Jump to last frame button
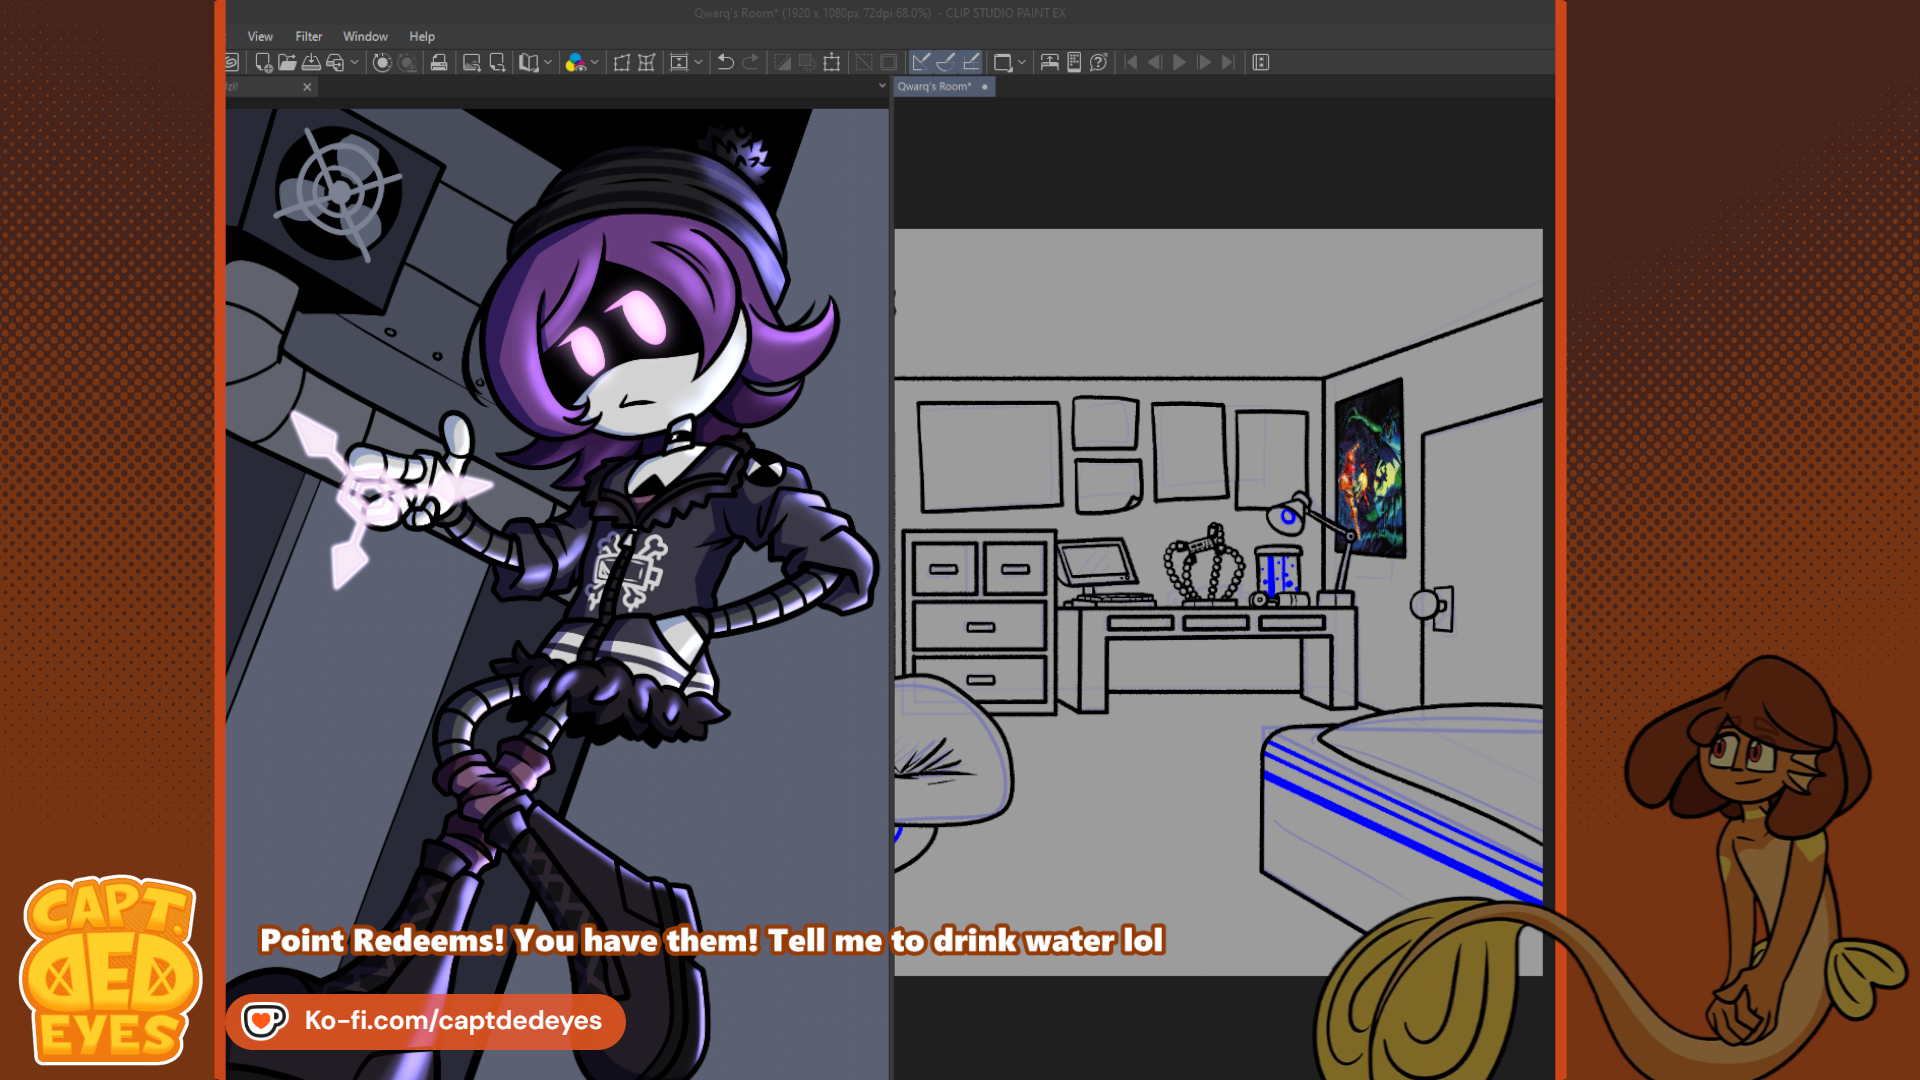1920x1080 pixels. click(1229, 62)
